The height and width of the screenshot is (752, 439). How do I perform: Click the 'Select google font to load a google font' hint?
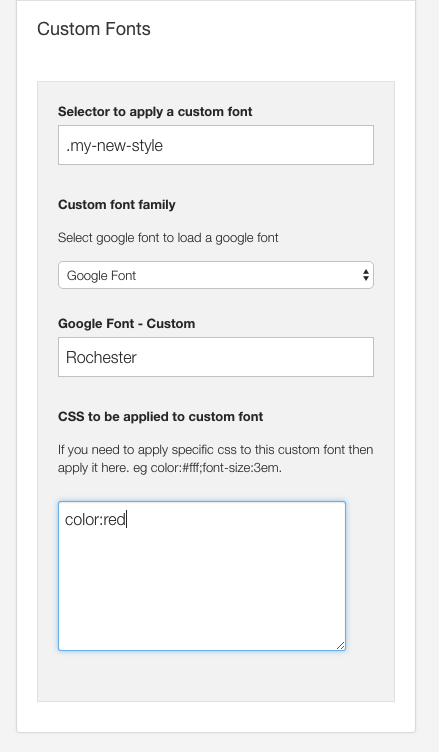(168, 238)
